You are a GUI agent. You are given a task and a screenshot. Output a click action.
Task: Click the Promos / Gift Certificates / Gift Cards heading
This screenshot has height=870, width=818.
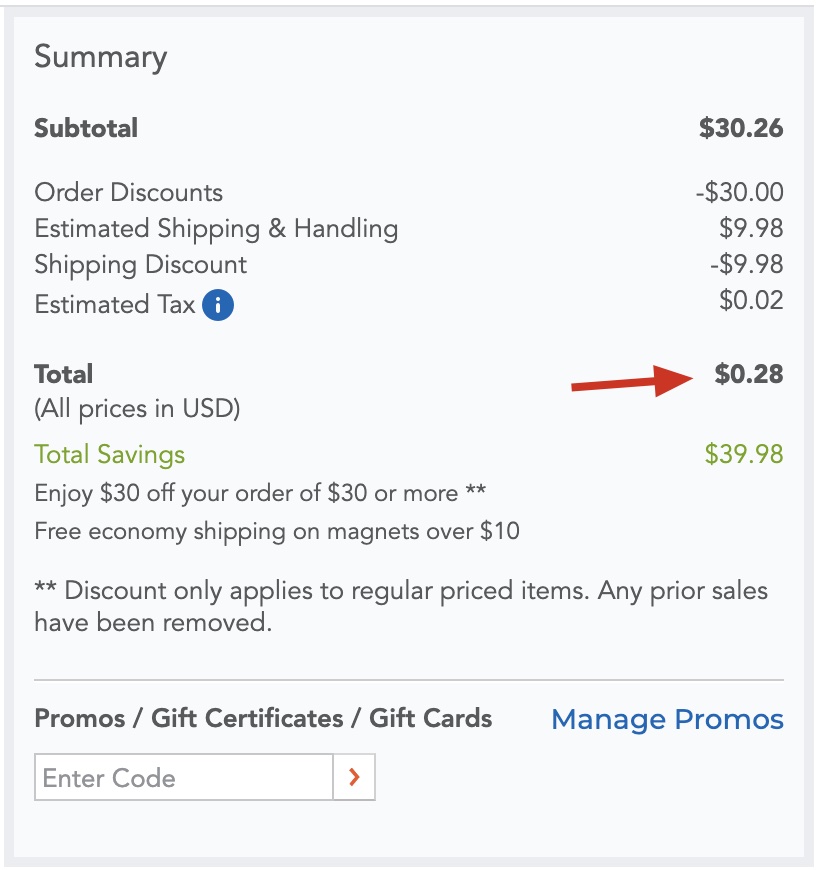click(263, 718)
